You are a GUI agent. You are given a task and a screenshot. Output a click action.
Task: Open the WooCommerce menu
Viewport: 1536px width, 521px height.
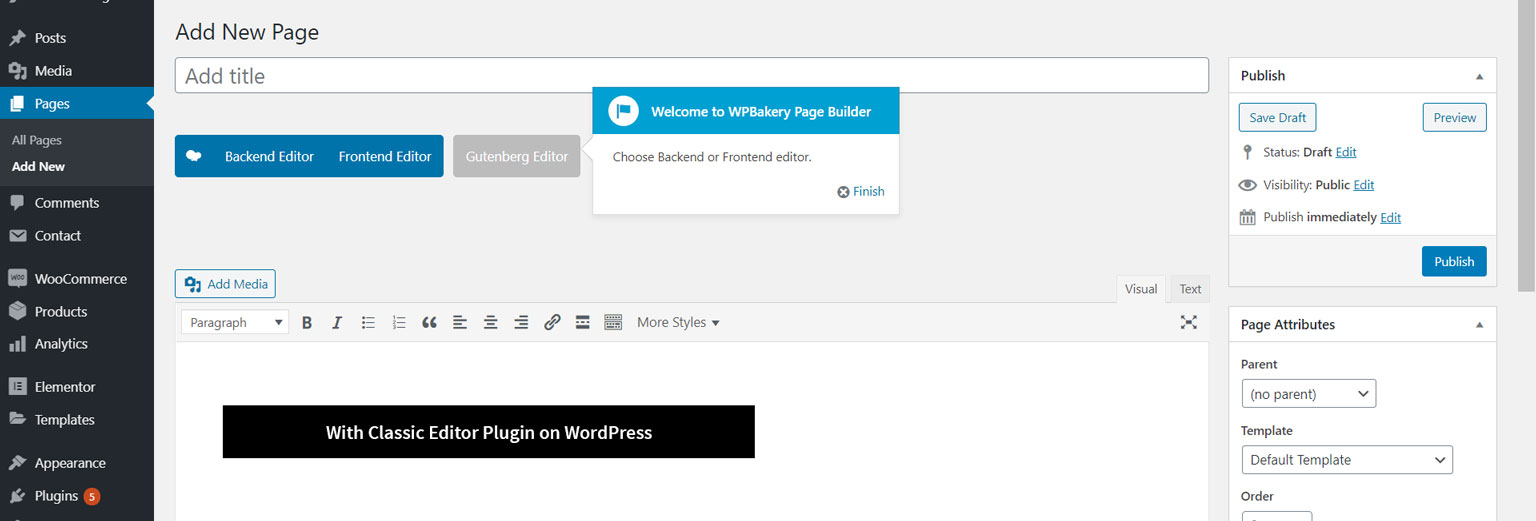coord(77,279)
